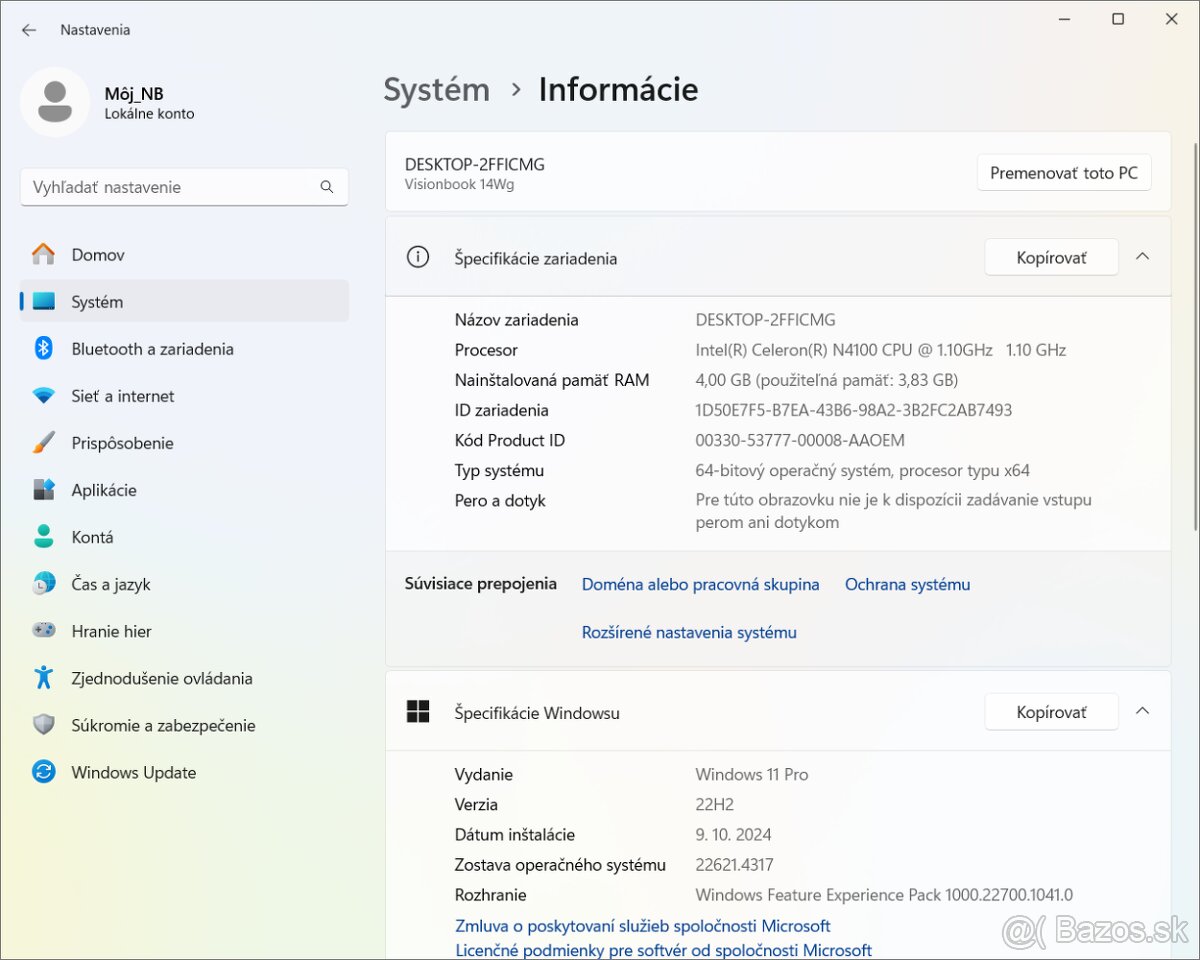This screenshot has height=960, width=1200.
Task: Select Čas a jazyk in the sidebar
Action: [x=111, y=584]
